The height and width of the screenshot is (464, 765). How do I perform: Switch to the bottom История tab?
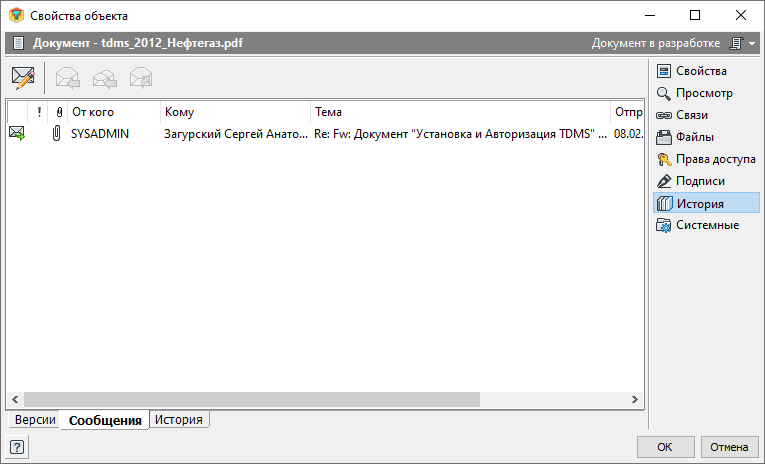pos(179,420)
